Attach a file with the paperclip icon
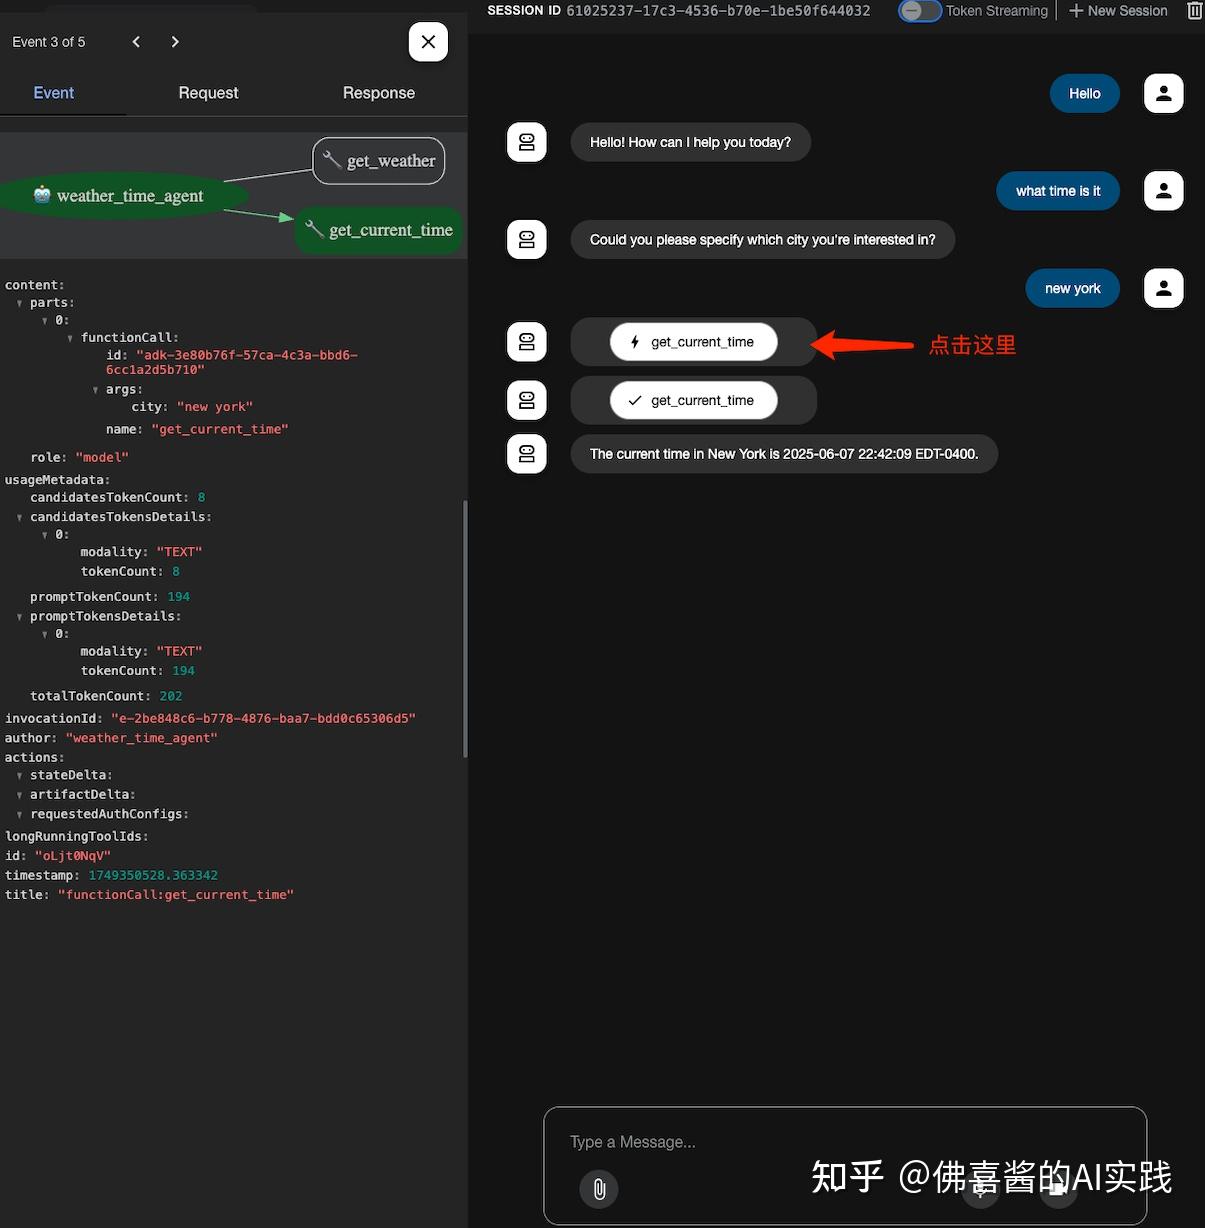1205x1228 pixels. [598, 1189]
